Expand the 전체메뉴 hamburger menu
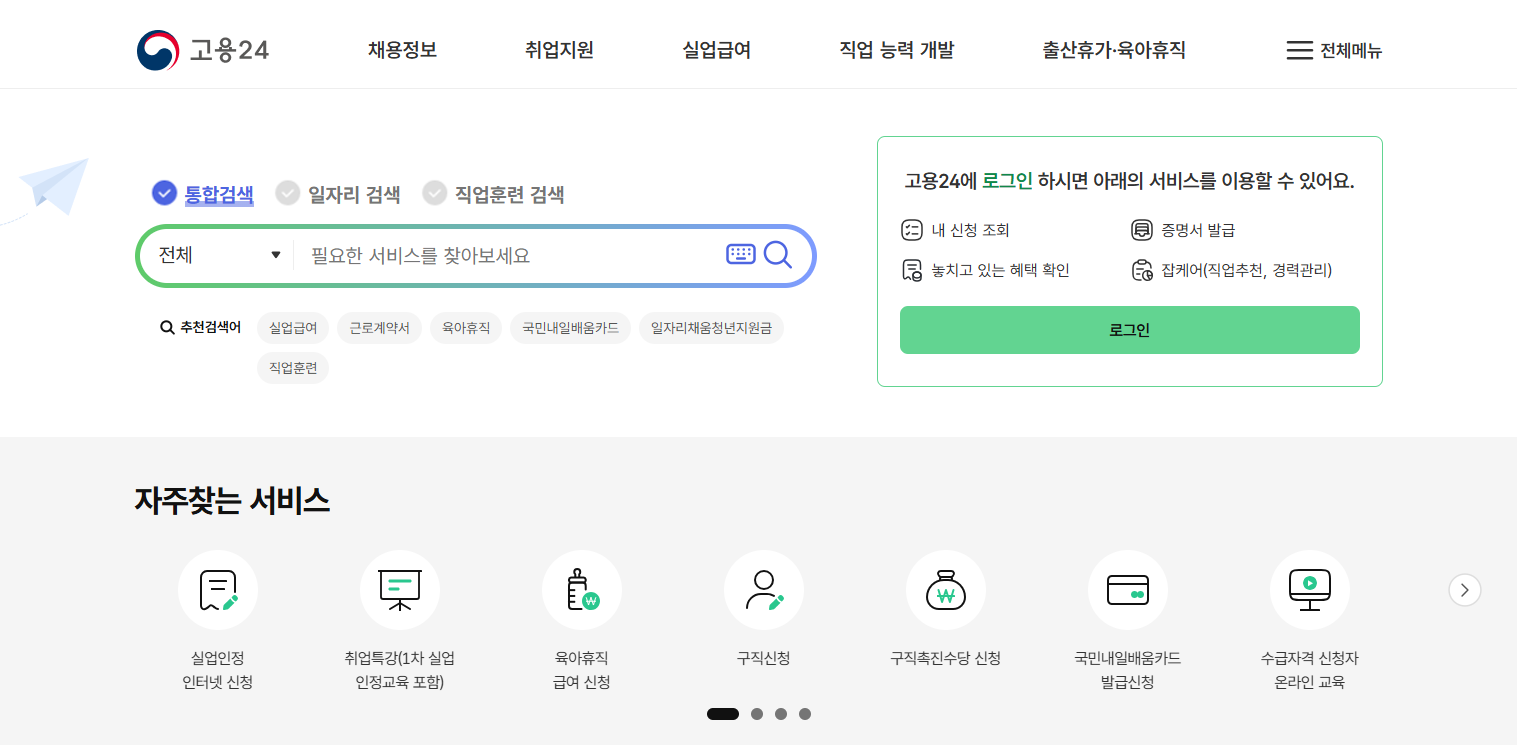 1333,50
